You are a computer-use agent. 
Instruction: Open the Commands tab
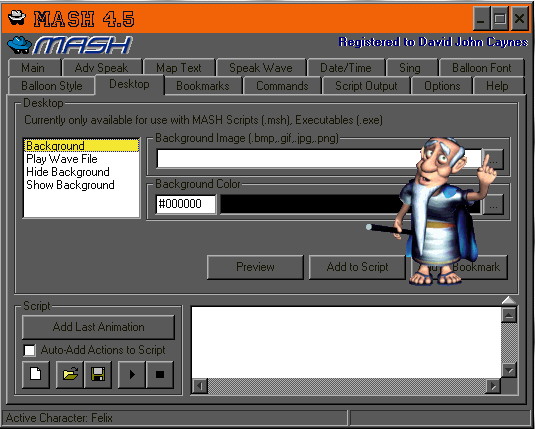tap(282, 86)
